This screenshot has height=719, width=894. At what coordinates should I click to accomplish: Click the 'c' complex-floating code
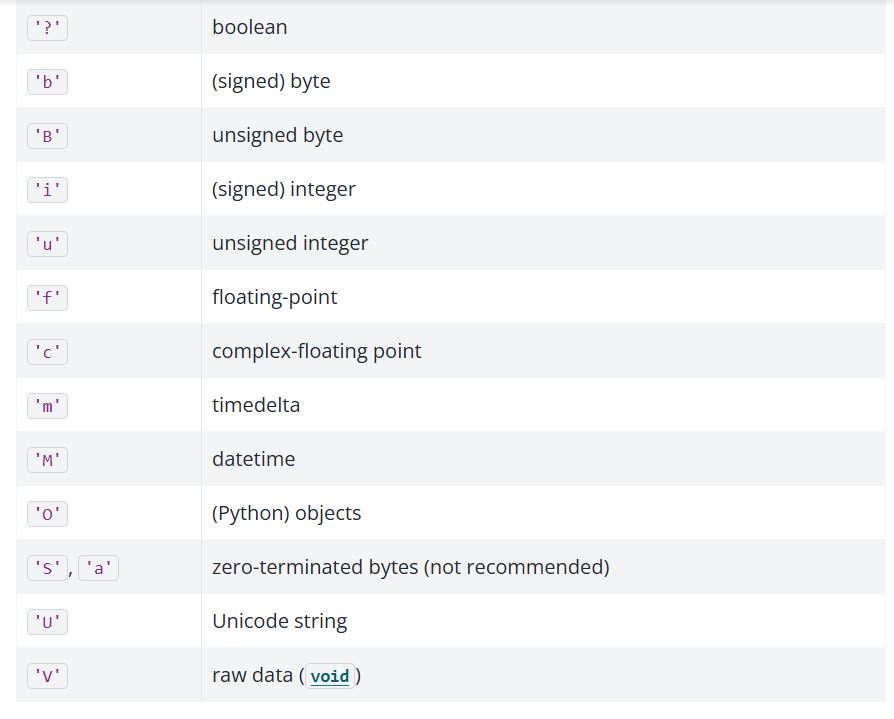pyautogui.click(x=47, y=352)
